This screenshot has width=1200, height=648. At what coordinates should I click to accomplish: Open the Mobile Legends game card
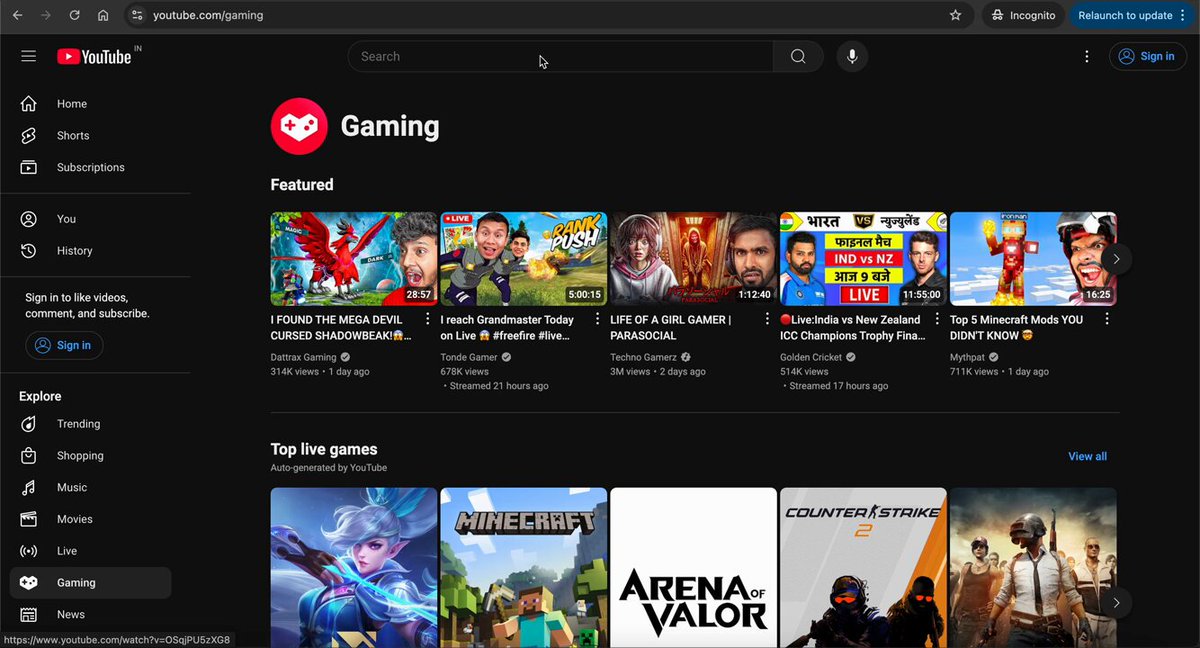pyautogui.click(x=354, y=568)
